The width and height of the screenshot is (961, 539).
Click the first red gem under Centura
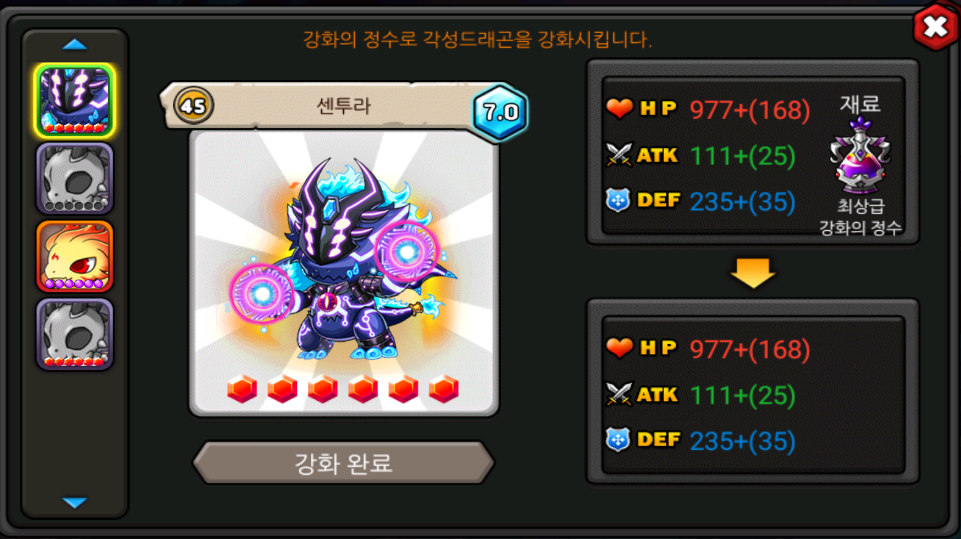[x=242, y=389]
